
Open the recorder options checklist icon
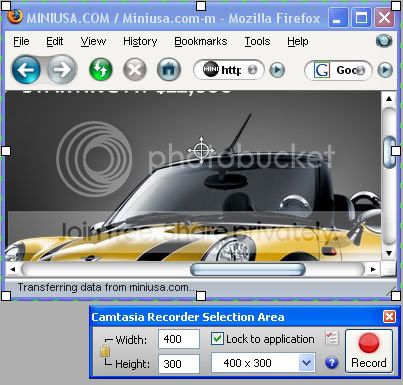(332, 338)
